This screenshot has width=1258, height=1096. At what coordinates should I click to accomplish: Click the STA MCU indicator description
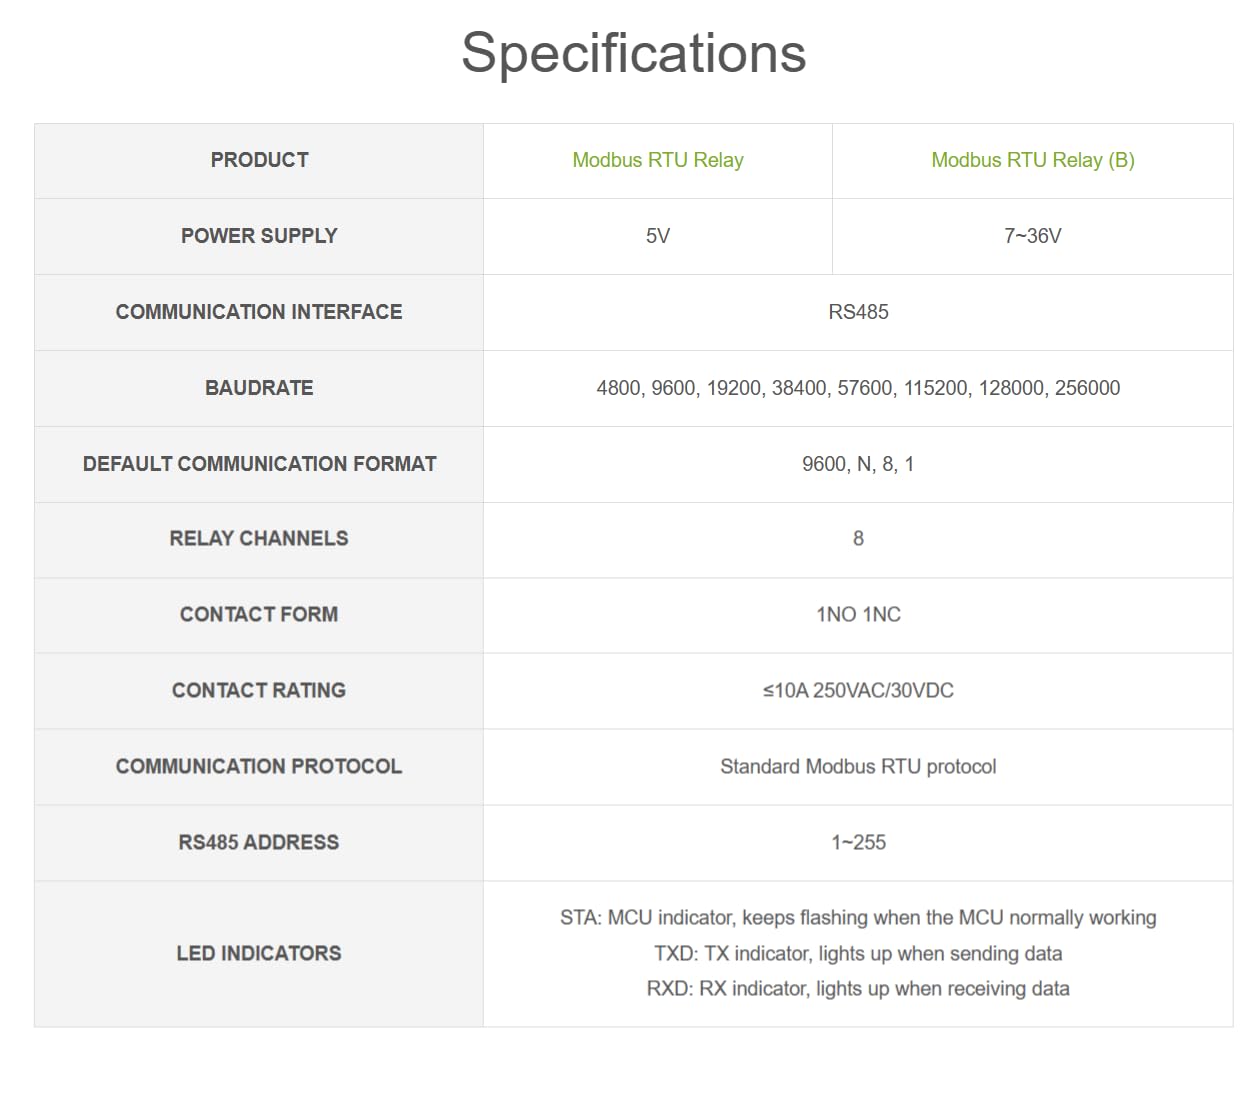click(858, 917)
